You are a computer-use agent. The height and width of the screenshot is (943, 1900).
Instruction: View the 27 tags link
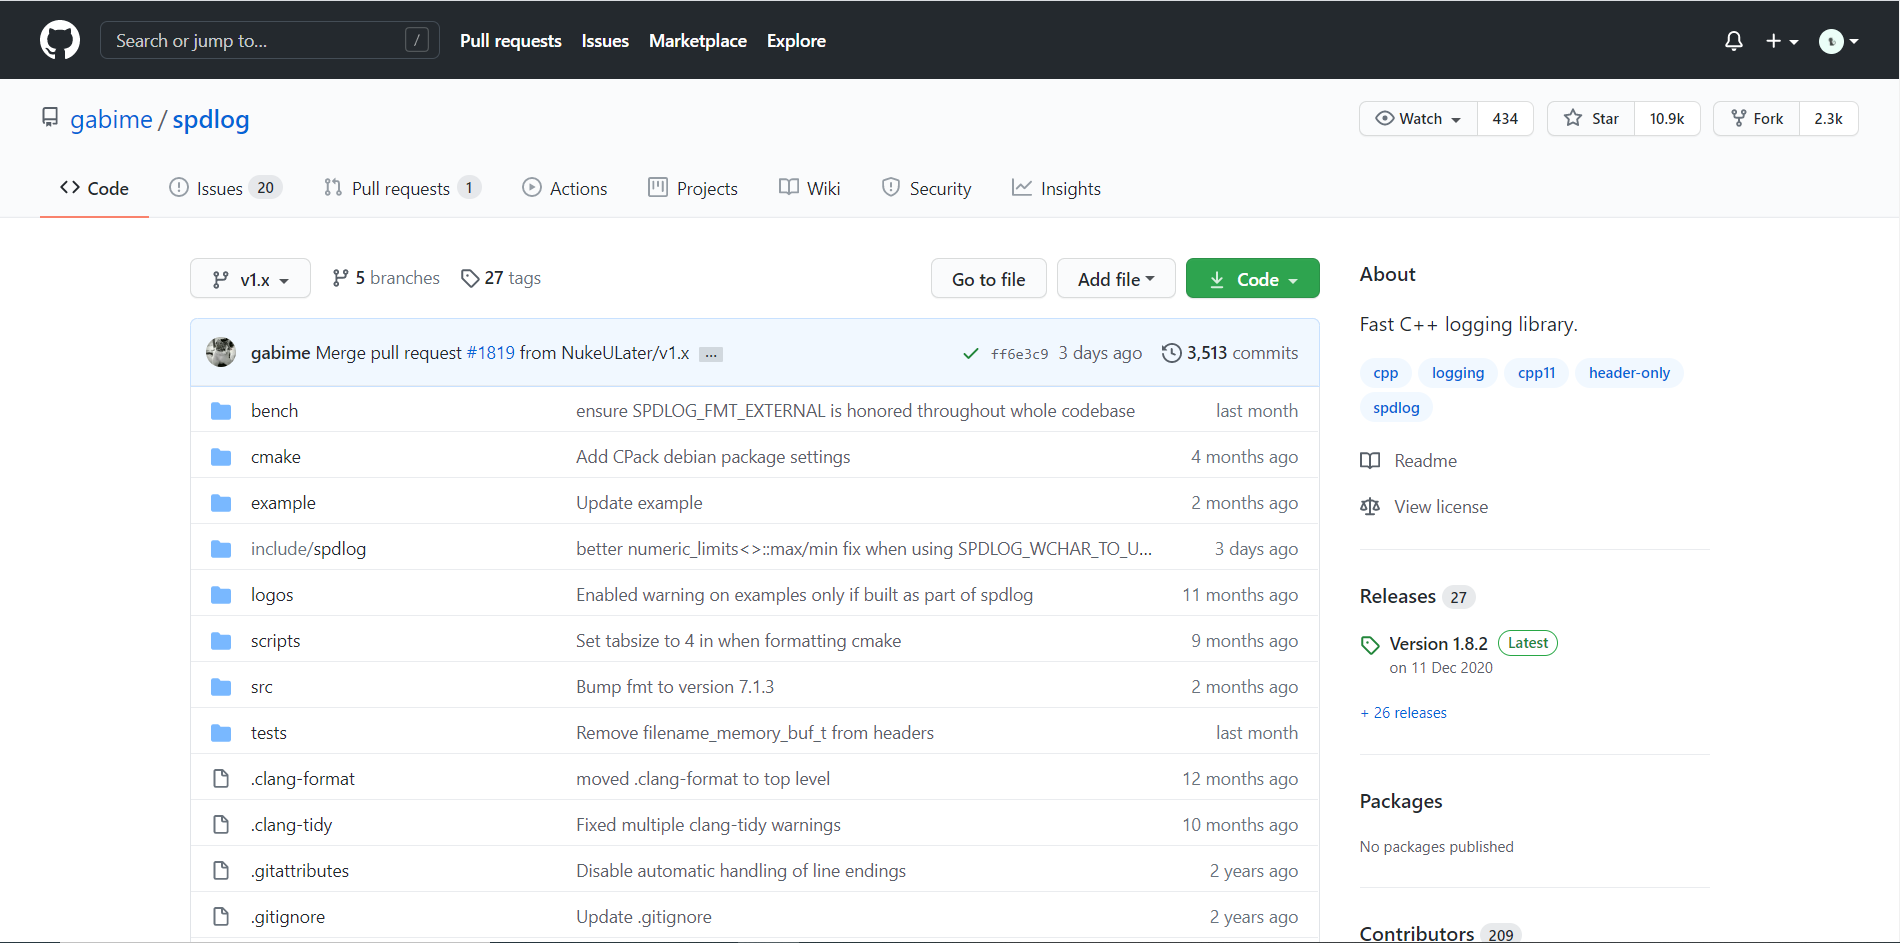pos(501,278)
